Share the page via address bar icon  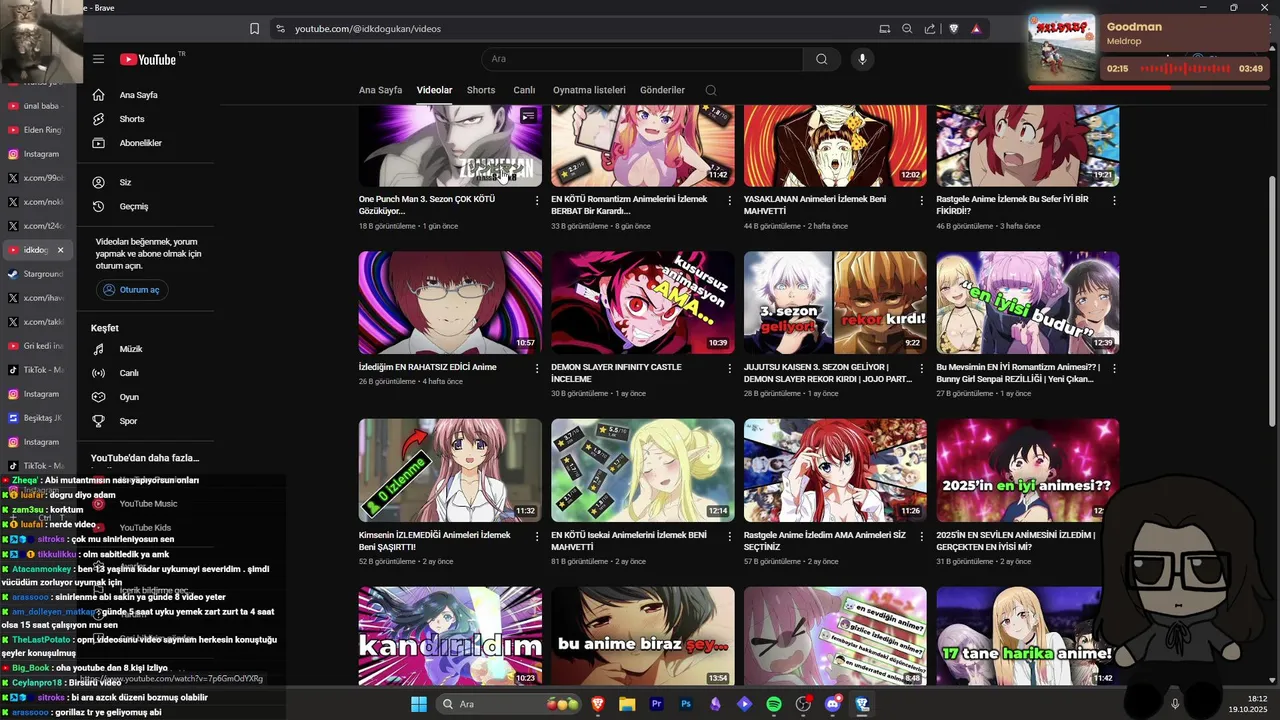tap(930, 29)
